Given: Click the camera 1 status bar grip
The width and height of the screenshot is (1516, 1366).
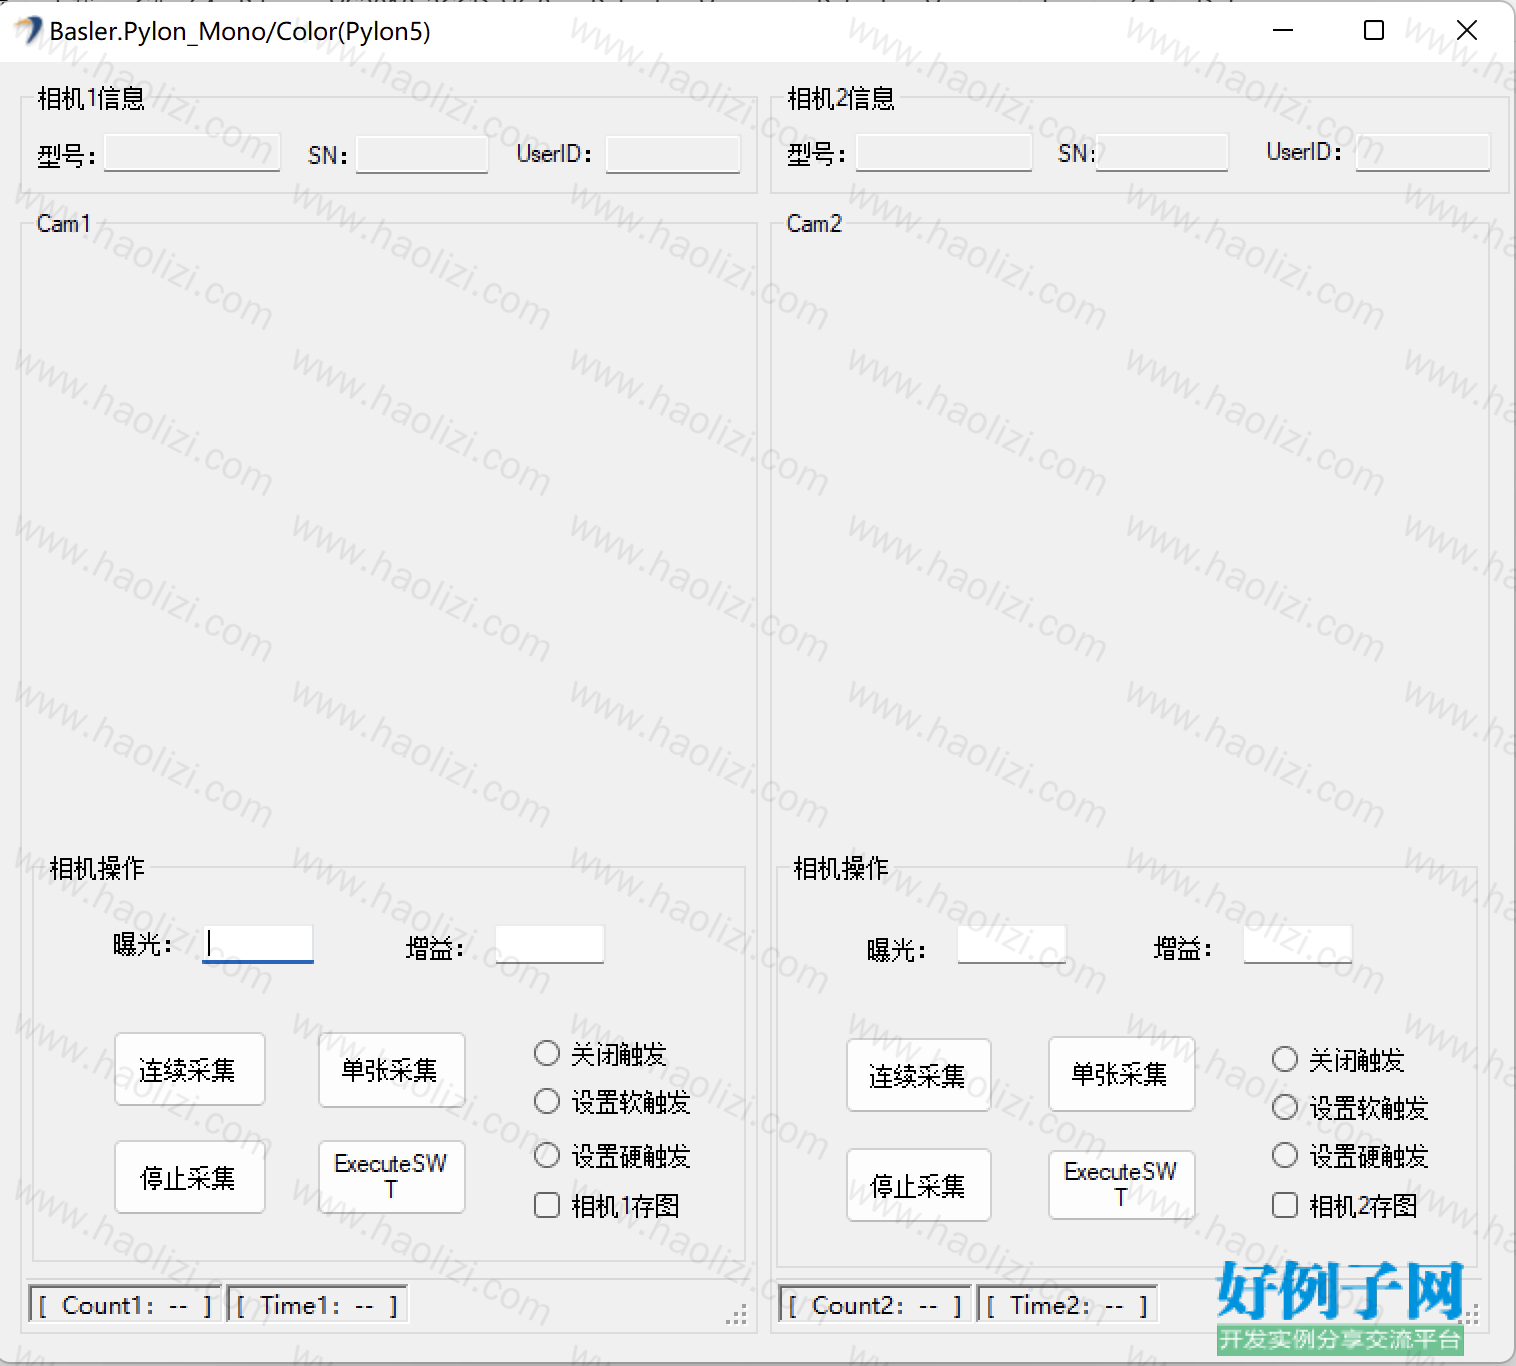Looking at the screenshot, I should click(737, 1316).
